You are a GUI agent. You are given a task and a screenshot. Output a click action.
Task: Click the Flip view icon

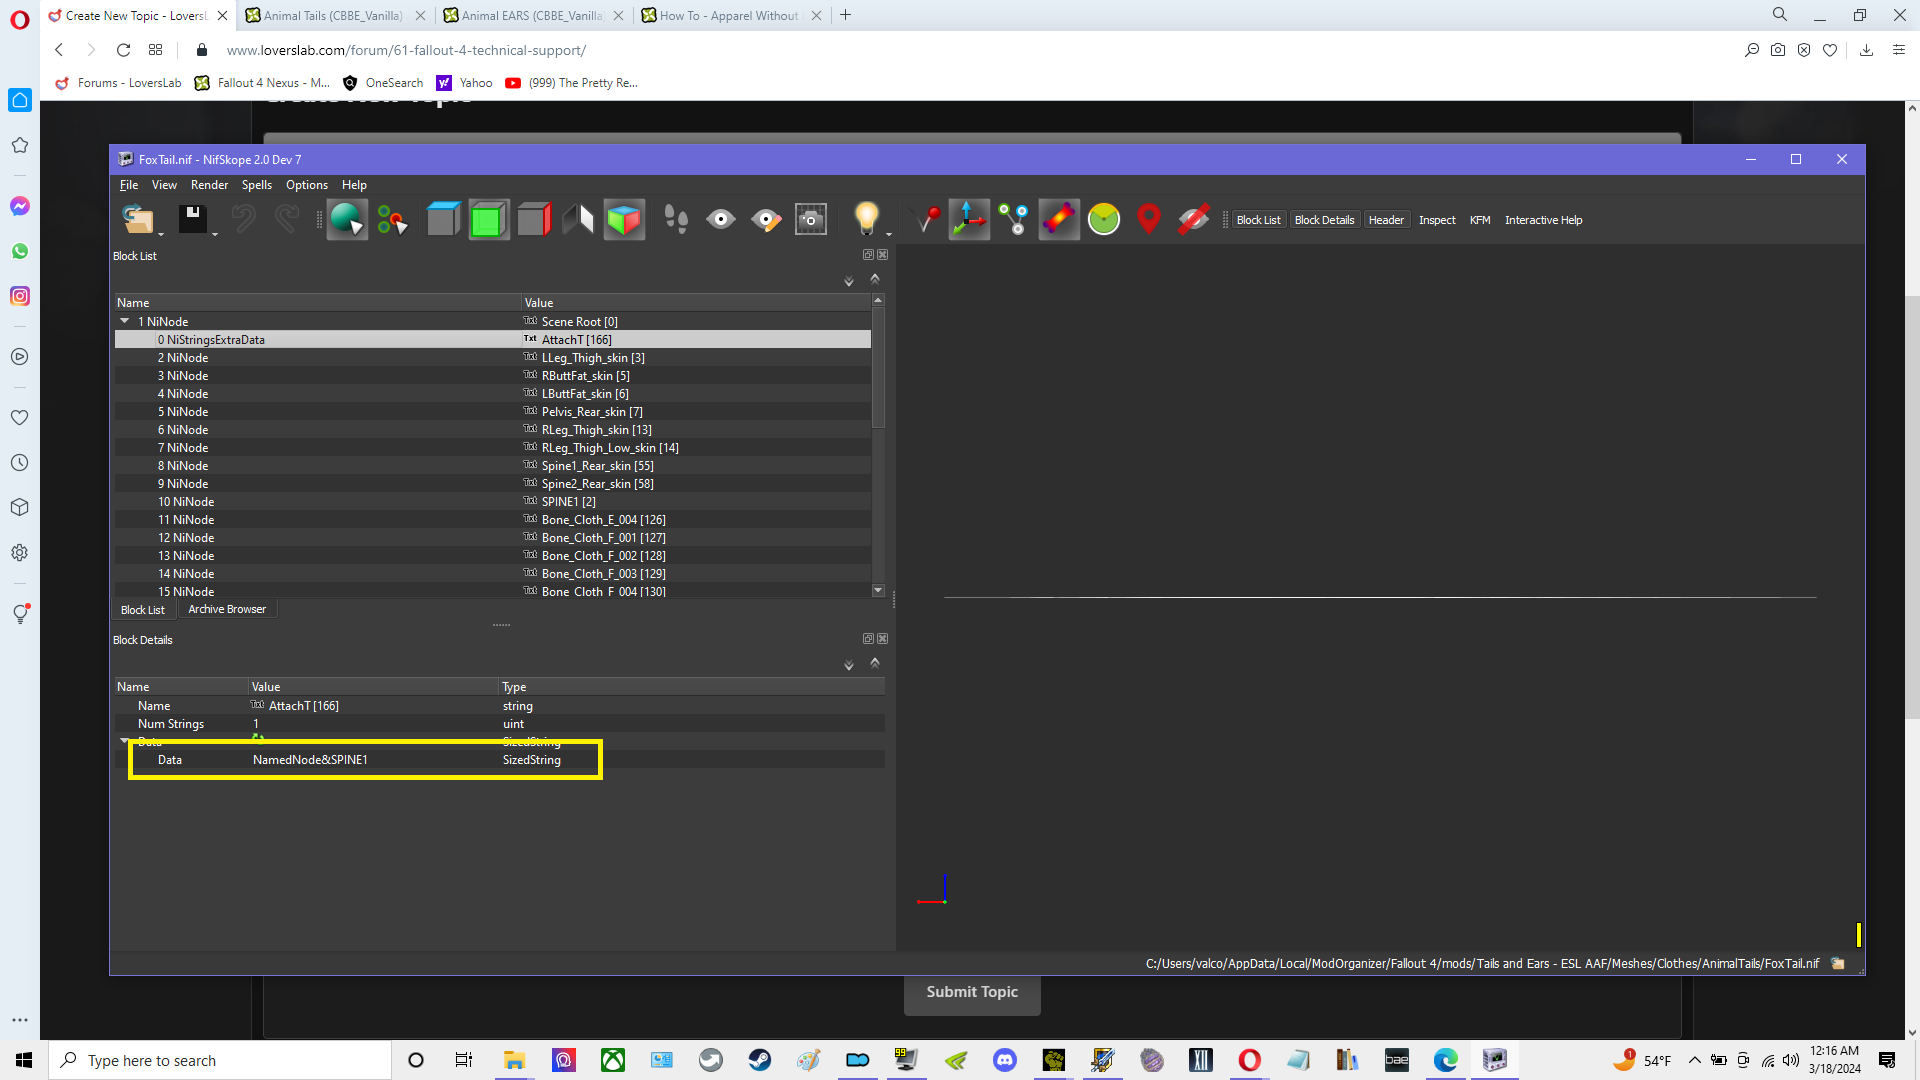pyautogui.click(x=578, y=219)
